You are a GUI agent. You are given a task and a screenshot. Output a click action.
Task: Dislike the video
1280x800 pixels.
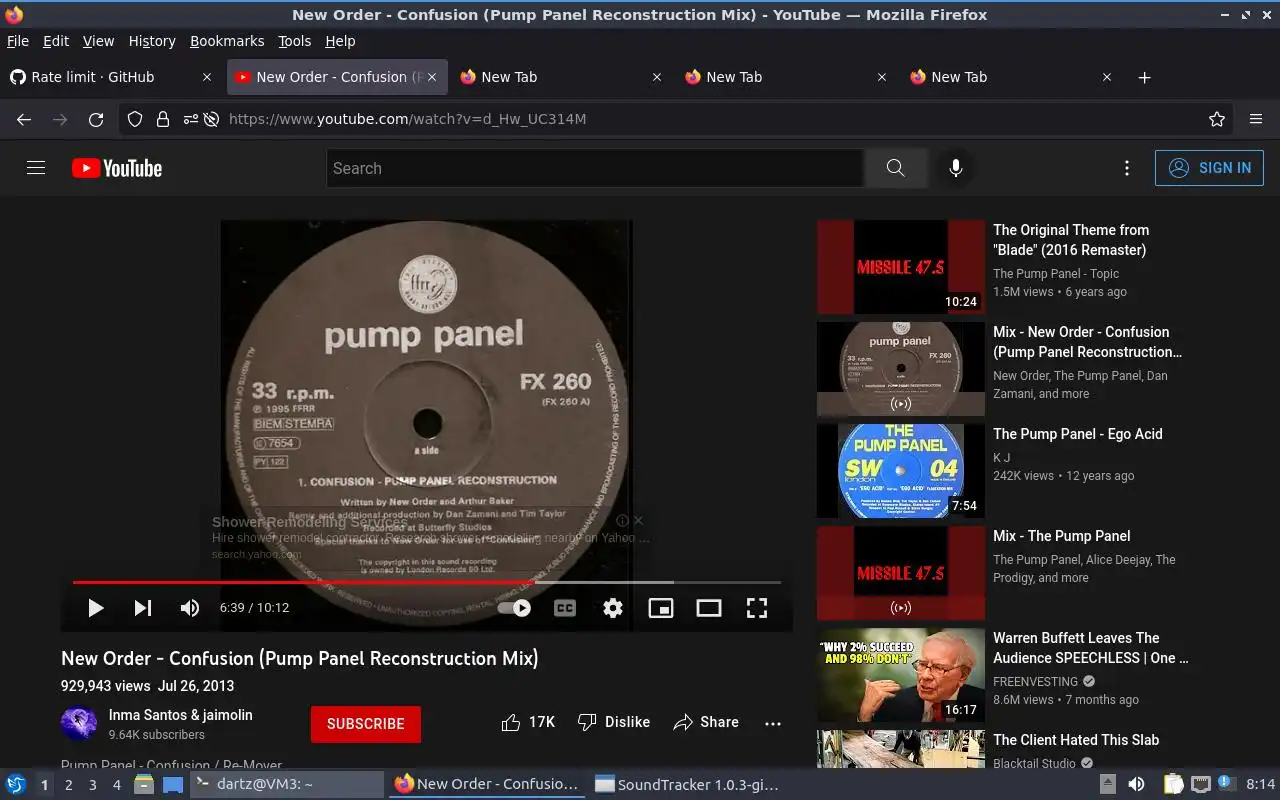tap(614, 722)
